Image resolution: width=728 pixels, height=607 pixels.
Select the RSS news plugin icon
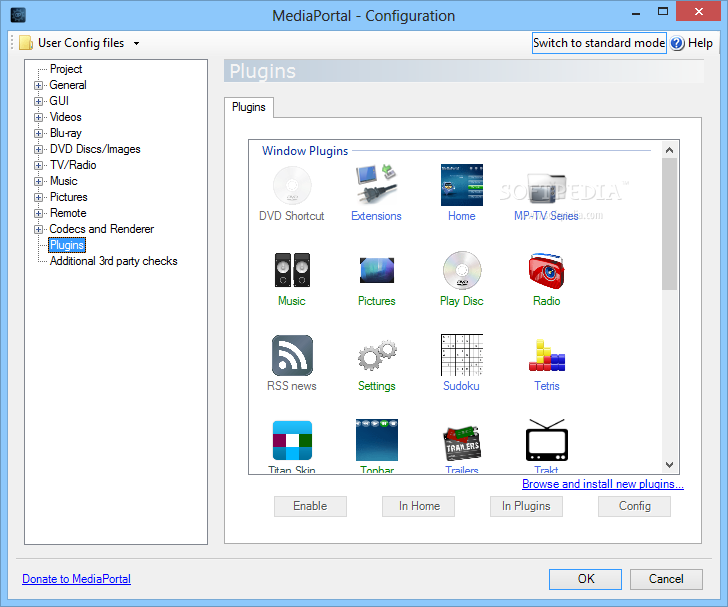[x=292, y=355]
